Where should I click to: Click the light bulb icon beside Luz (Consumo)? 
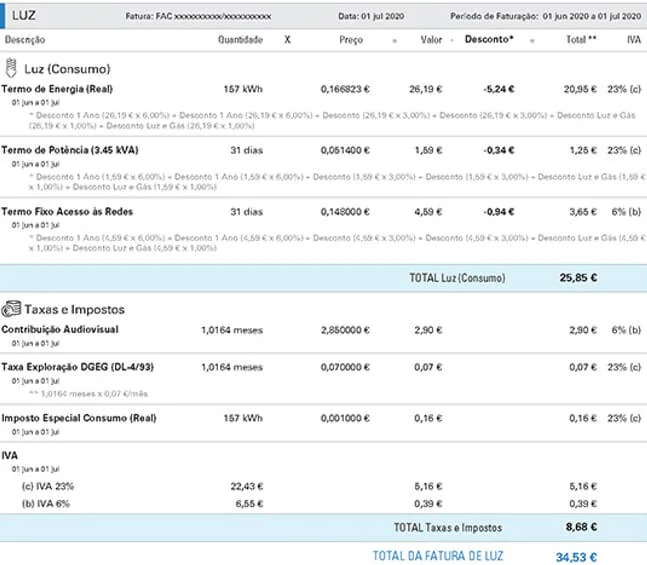(11, 68)
